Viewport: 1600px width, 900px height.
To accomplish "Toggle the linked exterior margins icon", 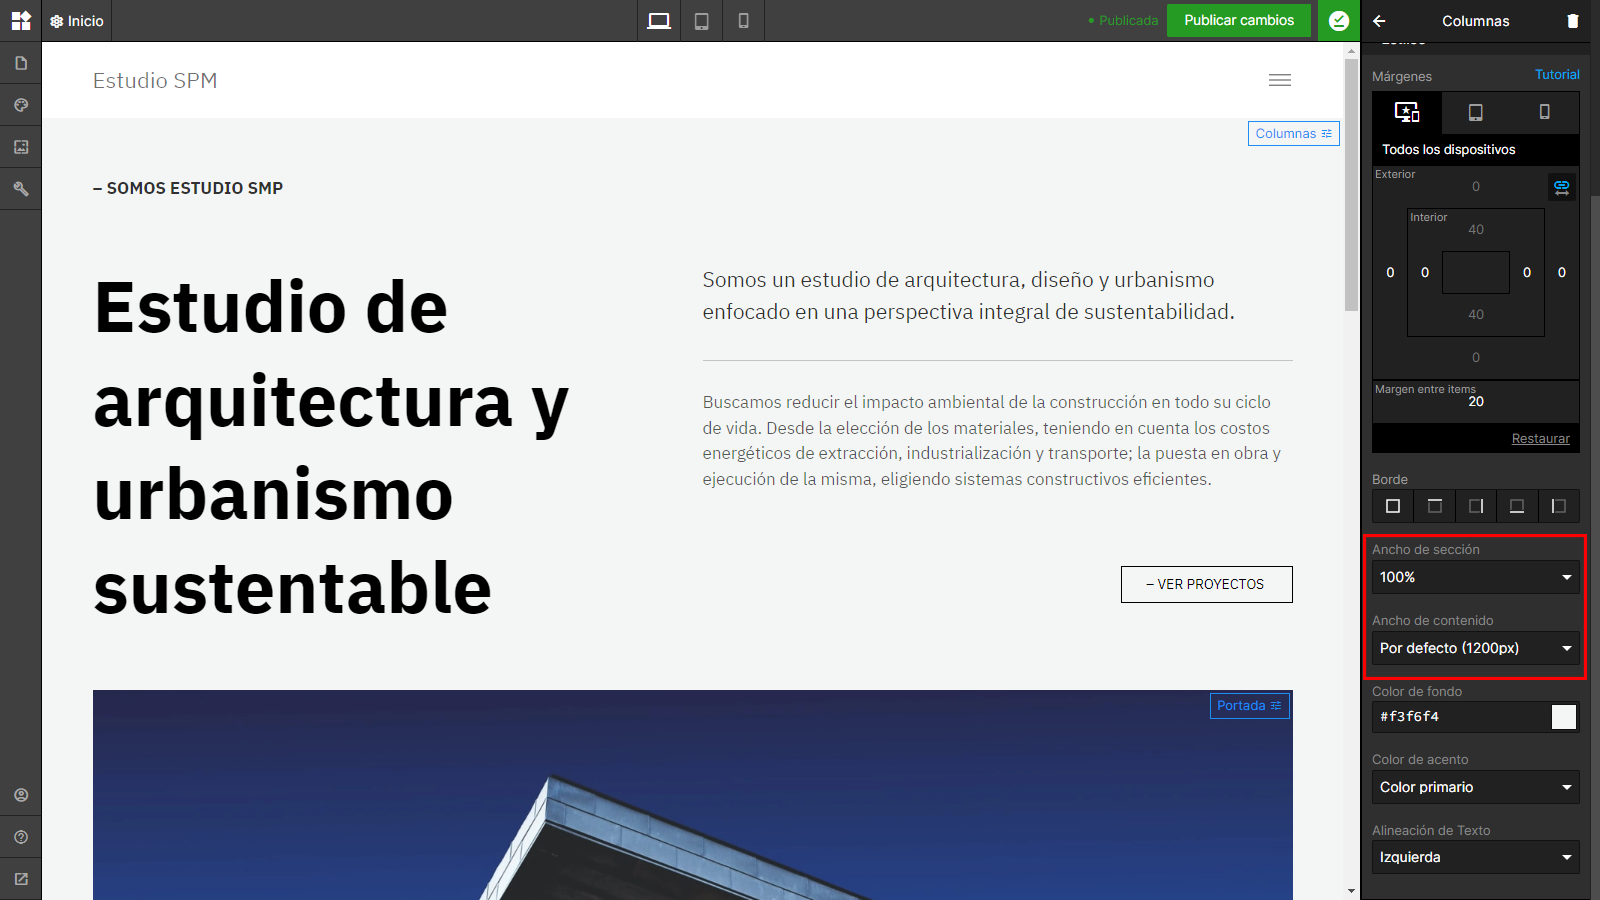I will (x=1562, y=187).
